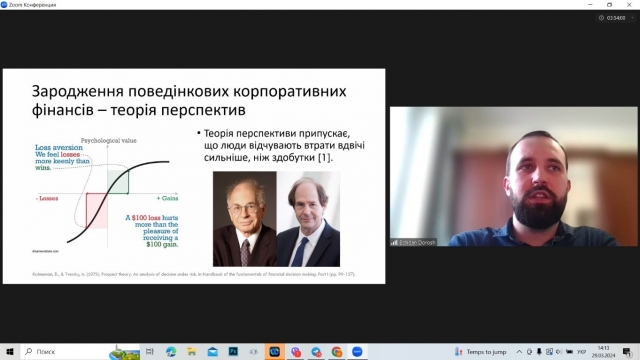The width and height of the screenshot is (640, 360).
Task: Open the Mail app from the taskbar
Action: pos(213,351)
